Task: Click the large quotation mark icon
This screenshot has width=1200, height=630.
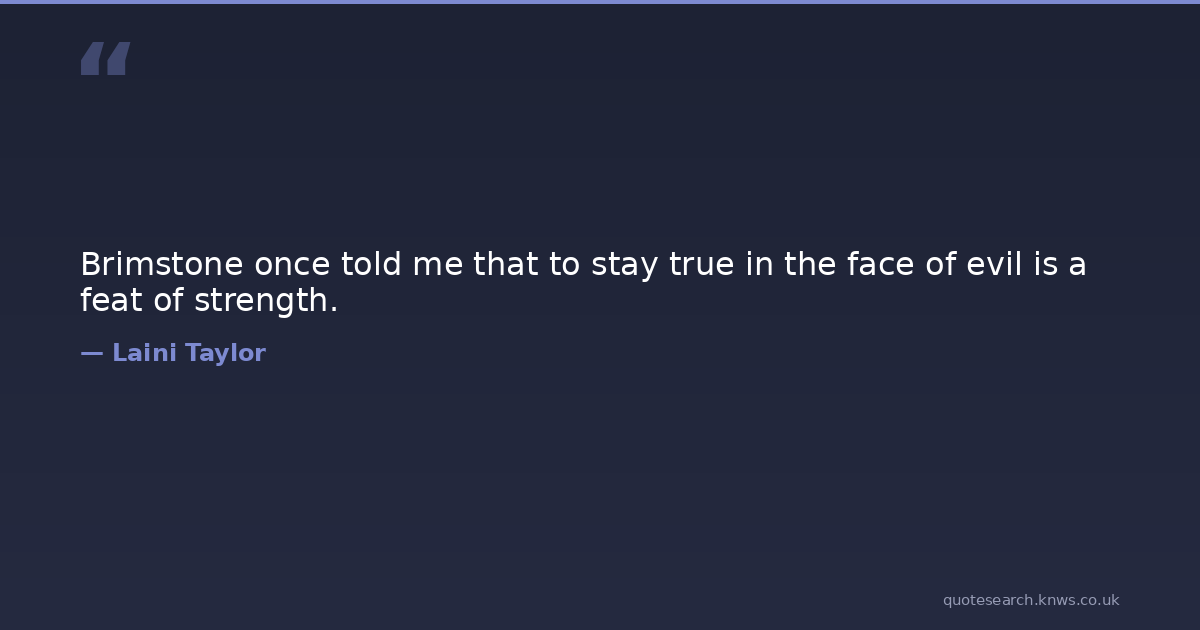Action: click(105, 58)
